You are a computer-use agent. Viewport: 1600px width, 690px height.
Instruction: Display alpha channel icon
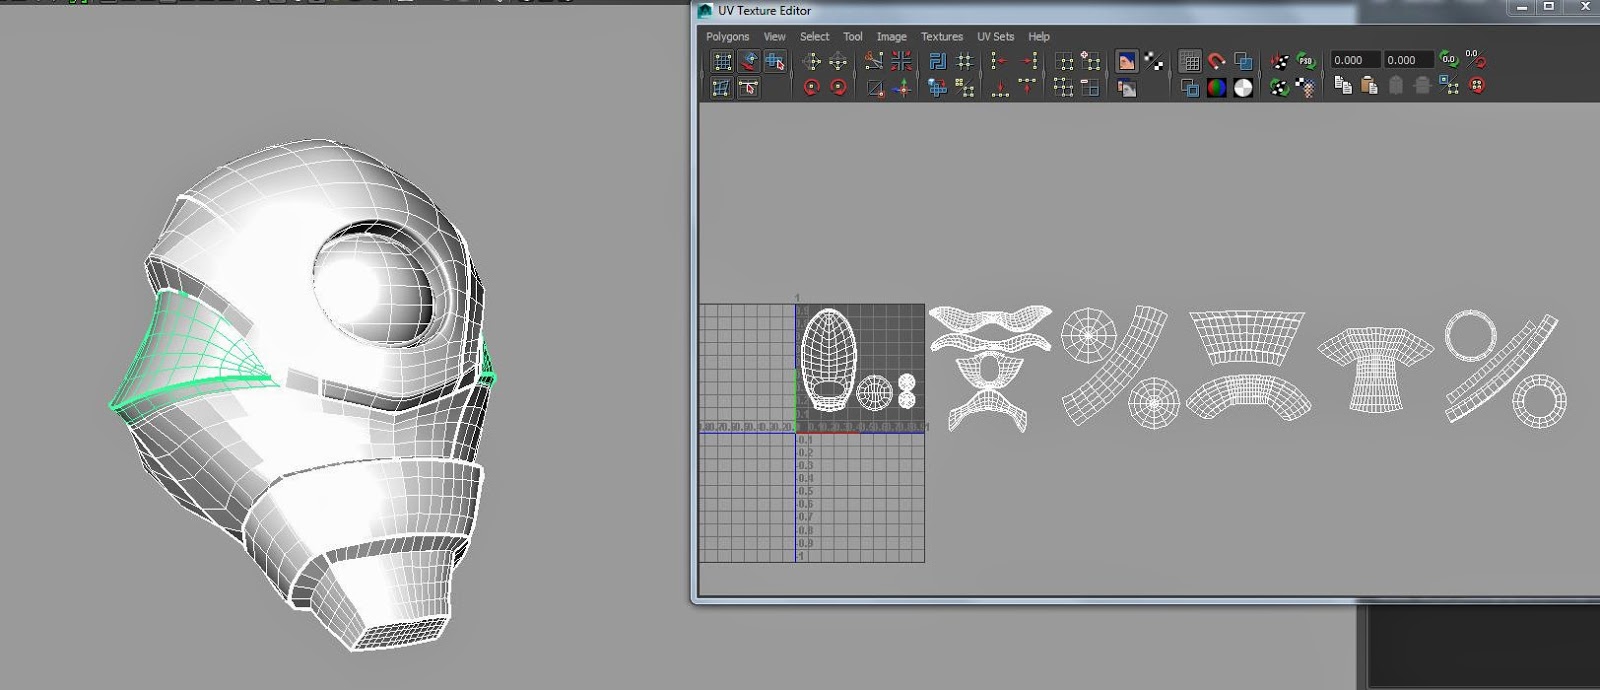pyautogui.click(x=1243, y=88)
